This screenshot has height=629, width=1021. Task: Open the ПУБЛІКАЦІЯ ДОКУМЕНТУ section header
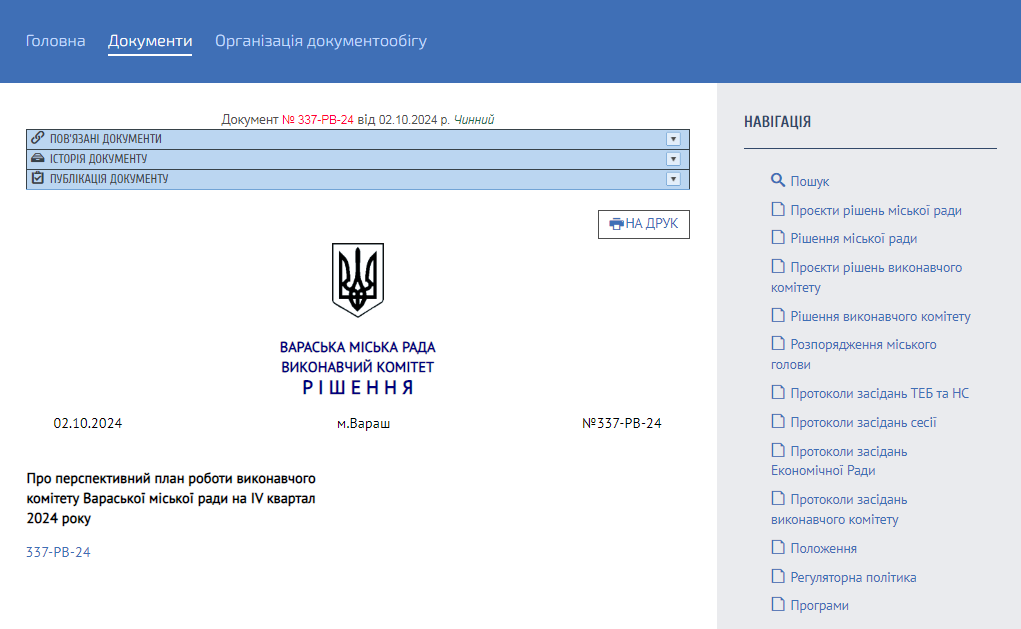click(357, 179)
